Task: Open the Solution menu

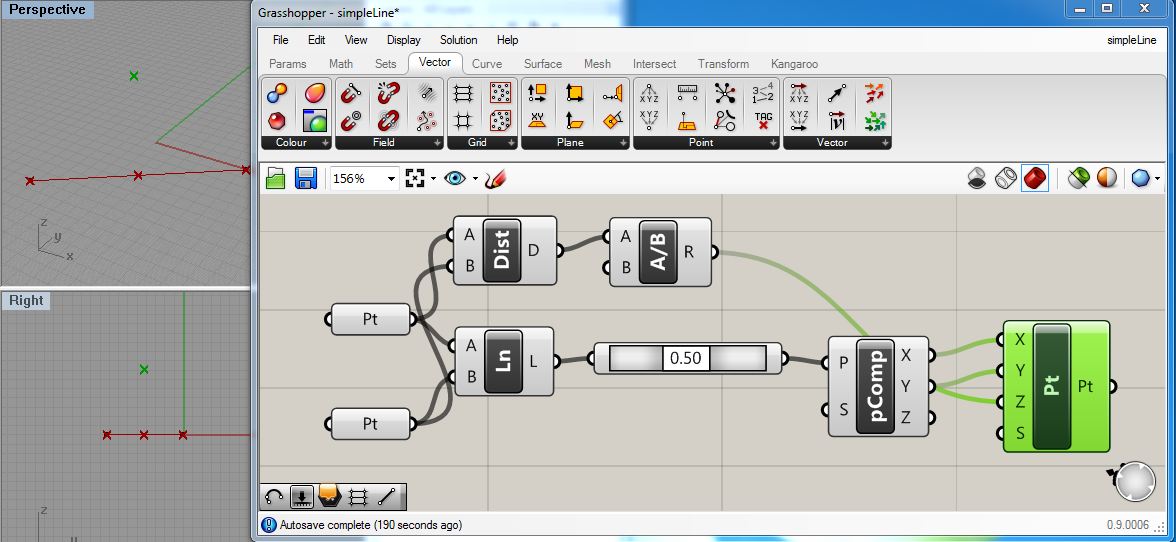Action: click(458, 40)
